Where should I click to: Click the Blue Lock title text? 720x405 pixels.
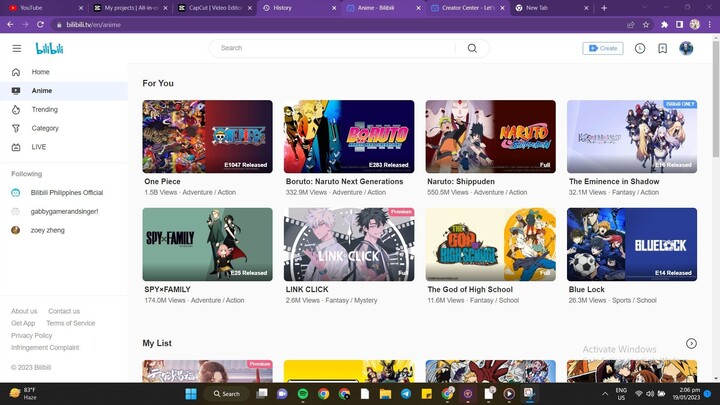coord(586,289)
